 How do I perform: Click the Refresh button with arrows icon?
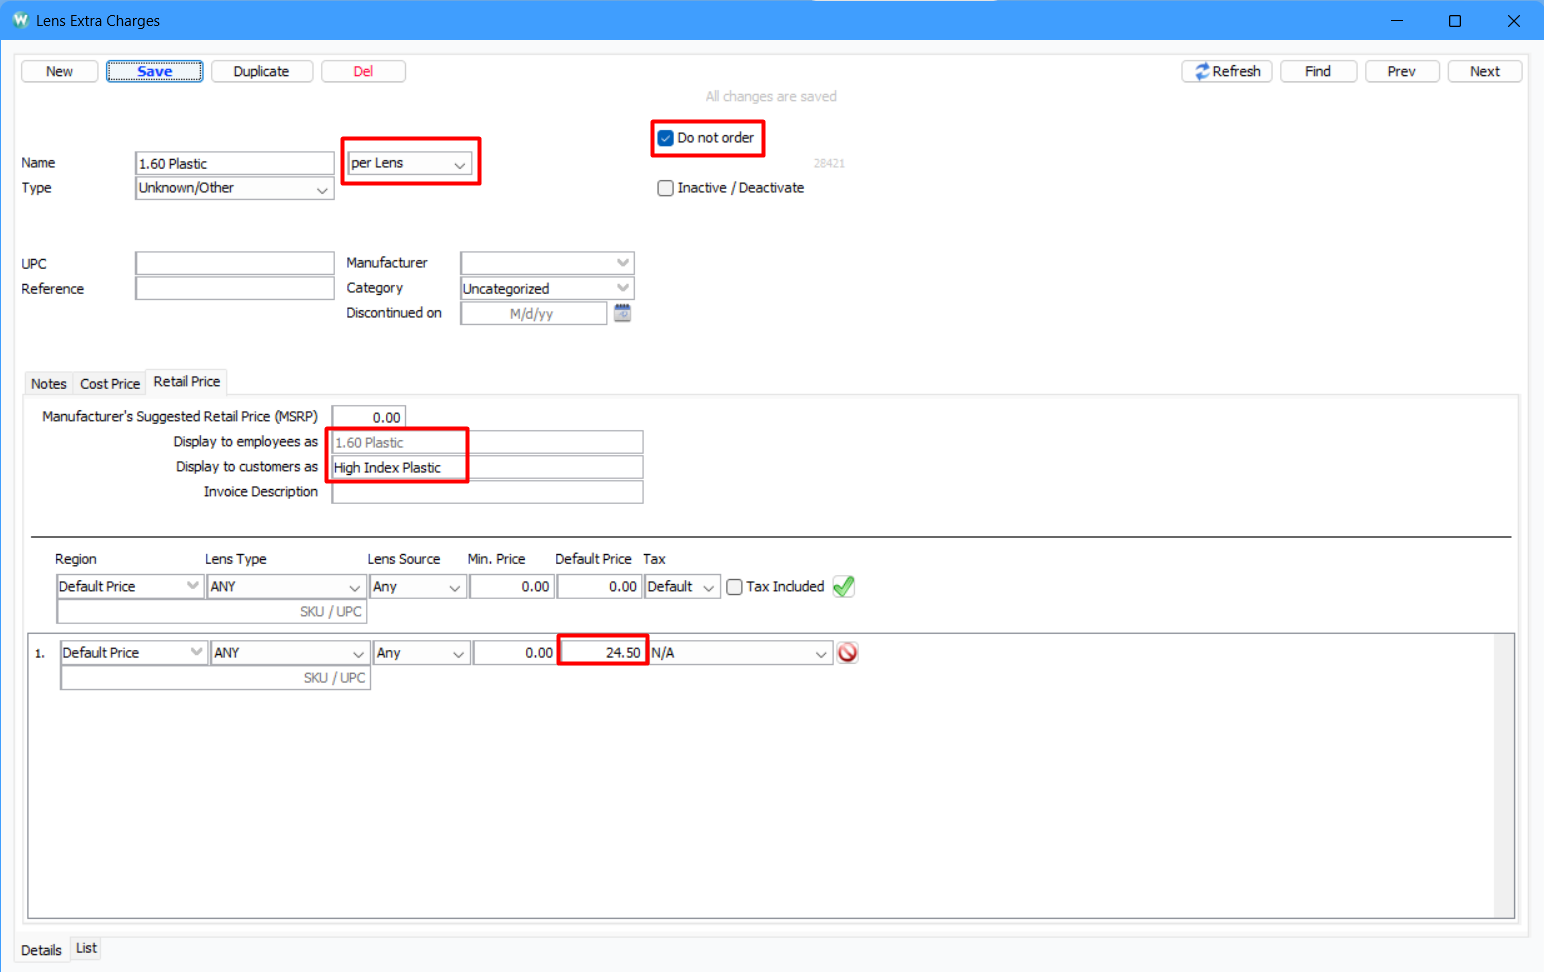(1227, 71)
